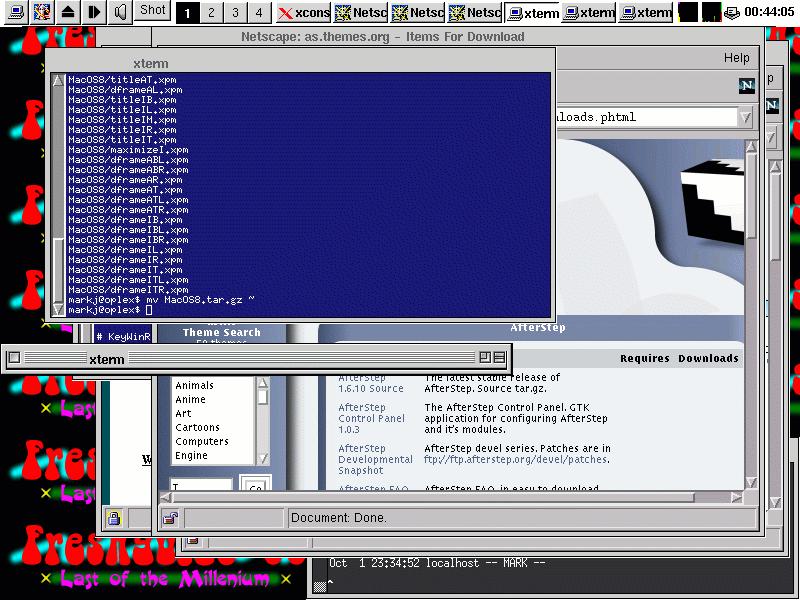
Task: Click the speaker volume icon in taskbar
Action: (x=120, y=11)
